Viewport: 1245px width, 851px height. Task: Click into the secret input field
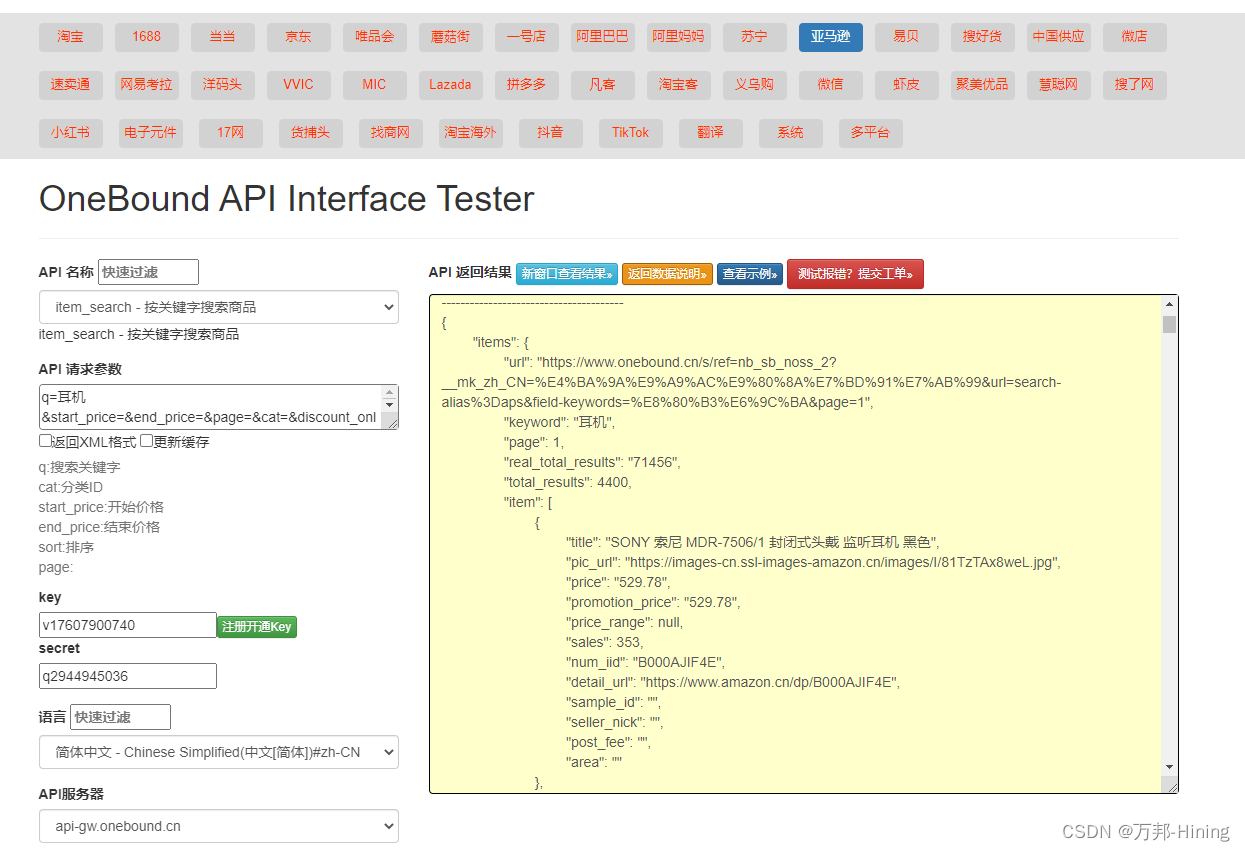(128, 676)
